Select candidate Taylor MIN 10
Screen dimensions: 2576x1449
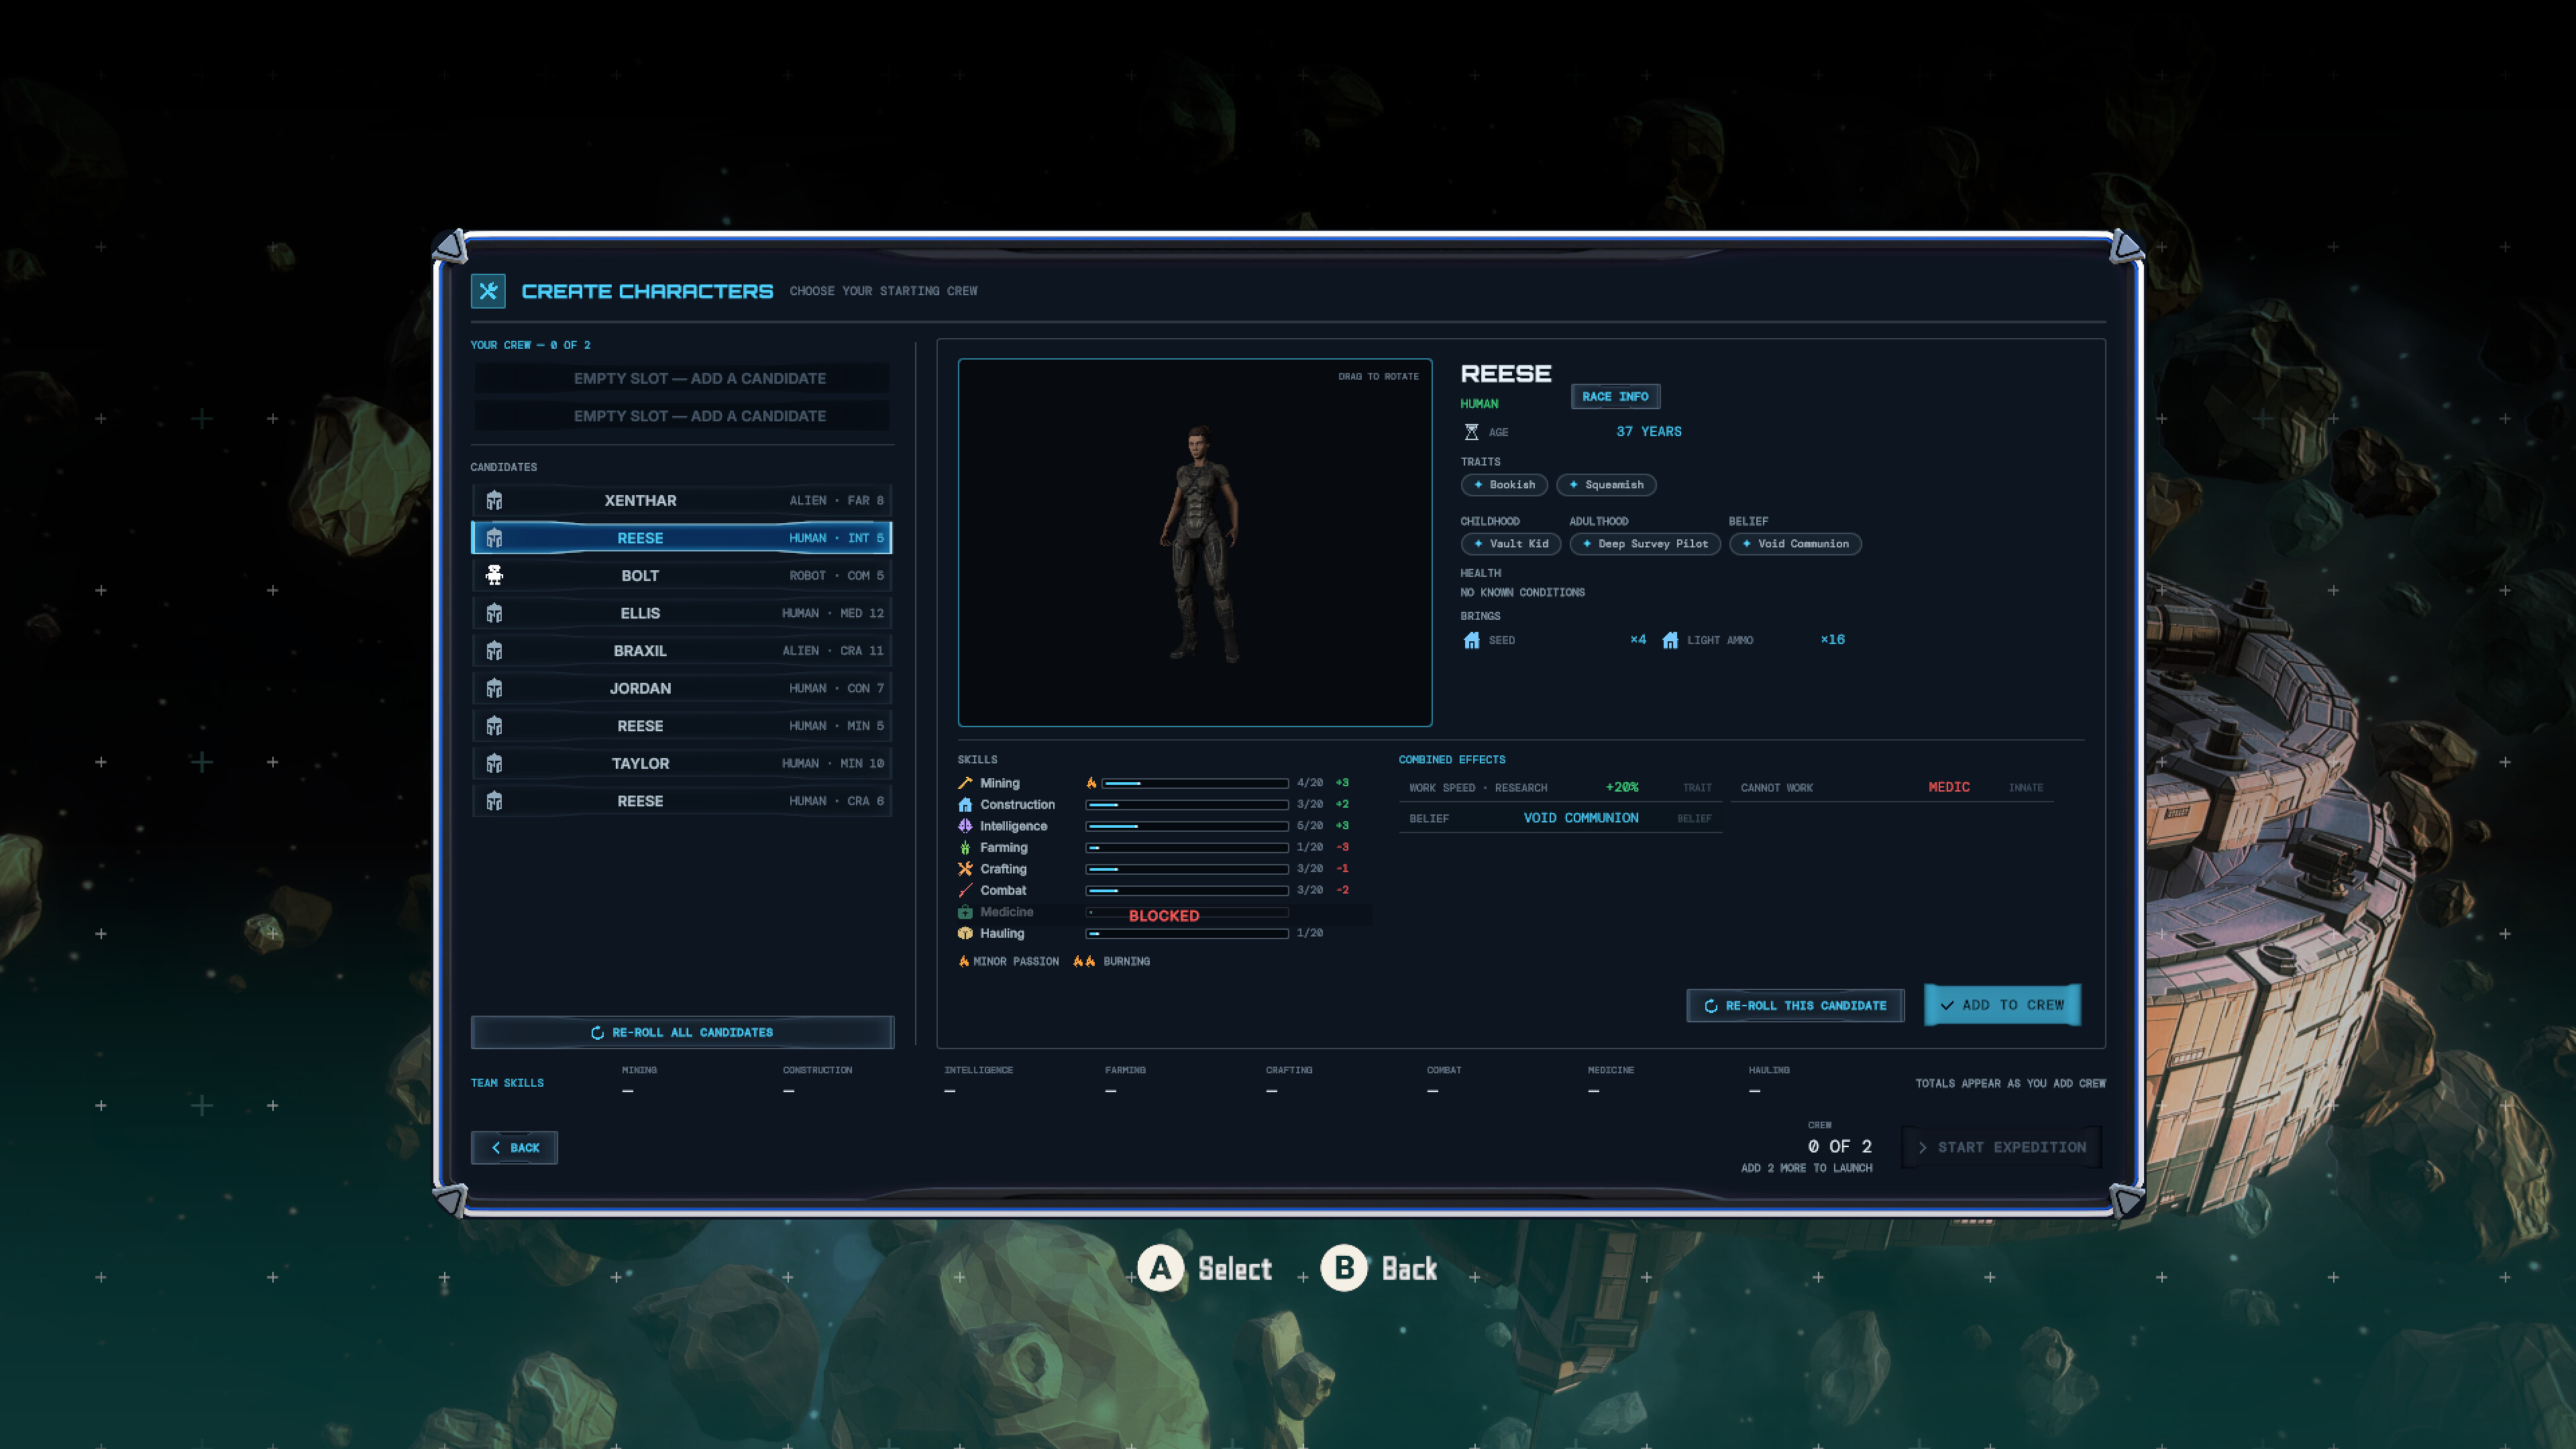tap(682, 763)
